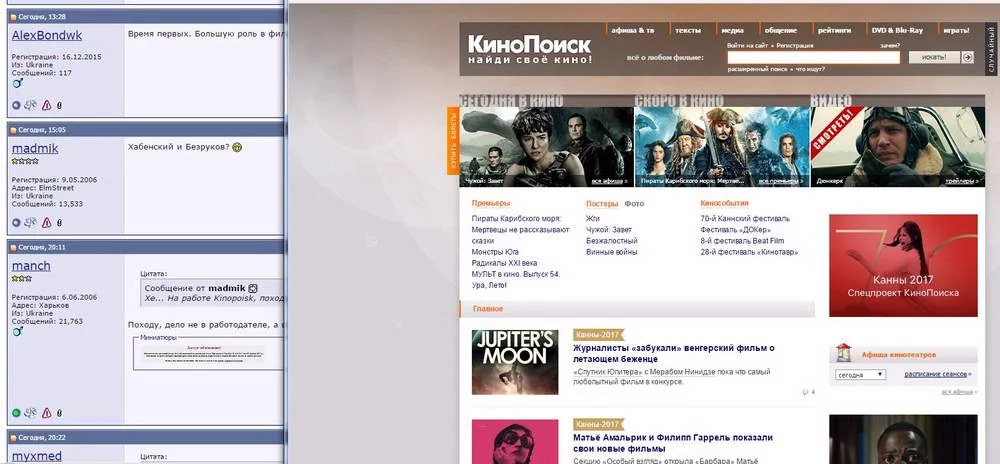Open AlexBondwk's profile link
Screen dimensions: 1000x464
point(47,36)
